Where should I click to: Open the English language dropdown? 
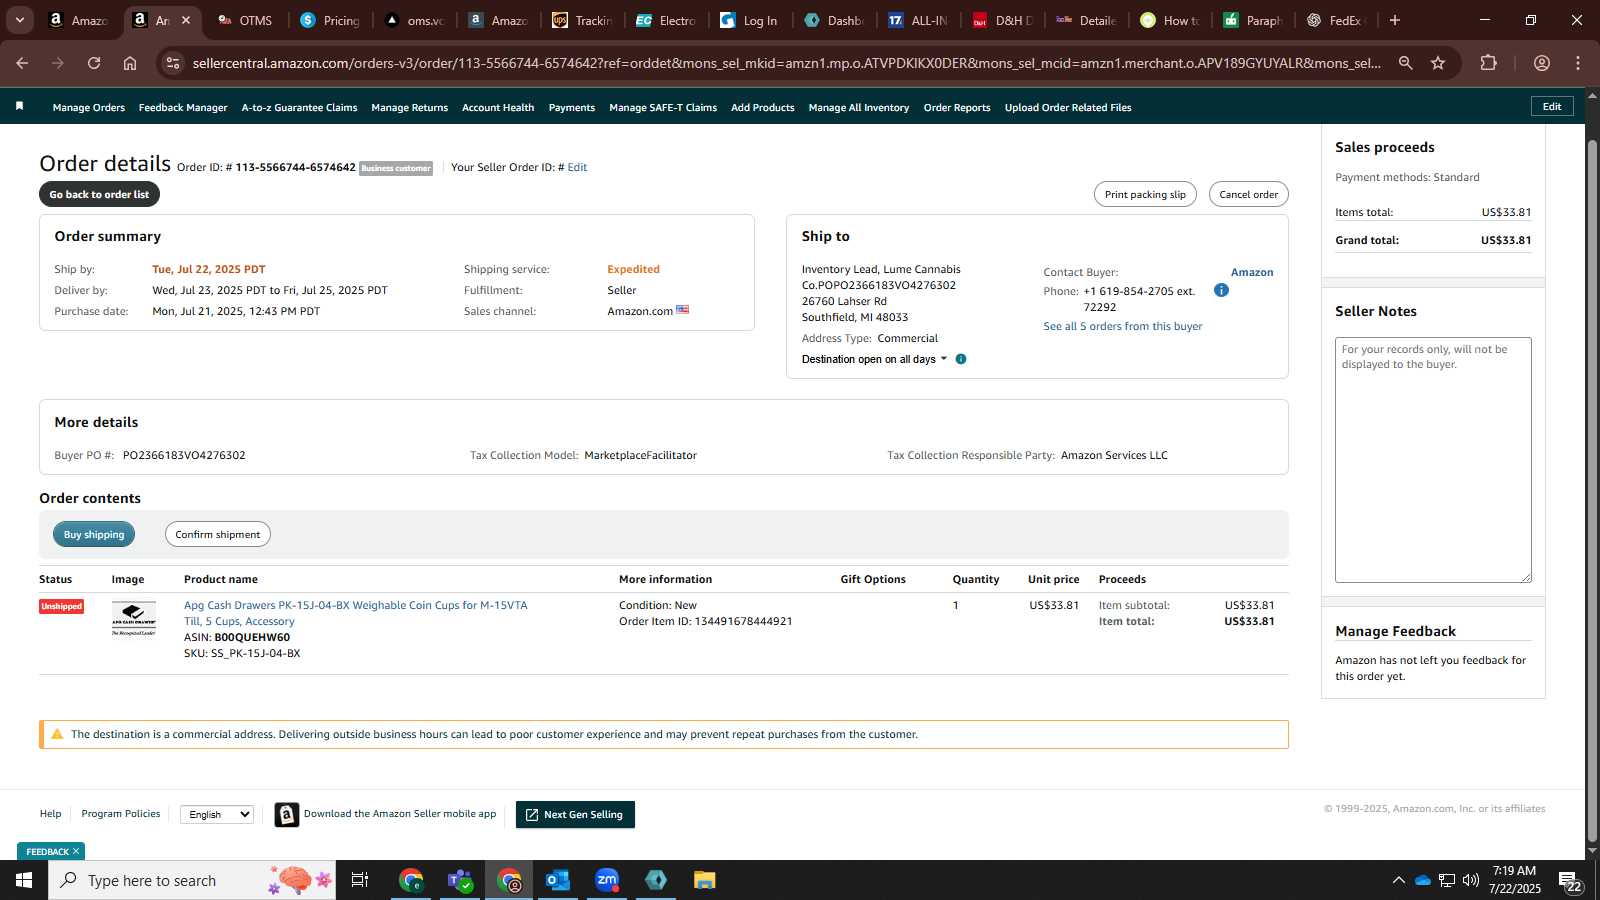coord(217,814)
